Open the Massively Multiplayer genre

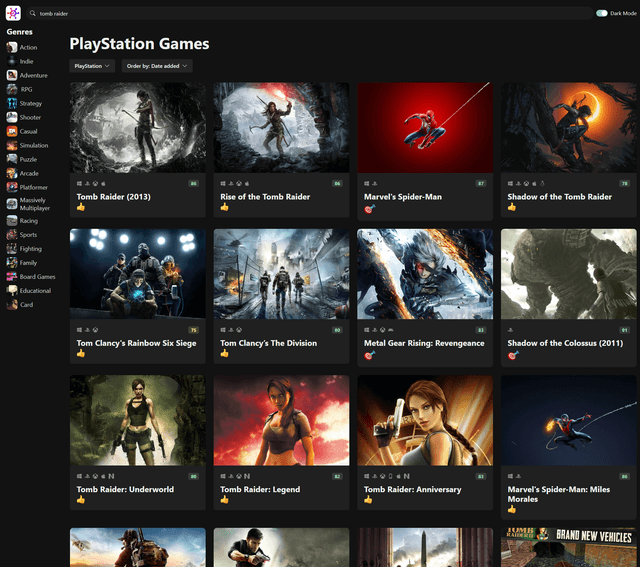33,204
